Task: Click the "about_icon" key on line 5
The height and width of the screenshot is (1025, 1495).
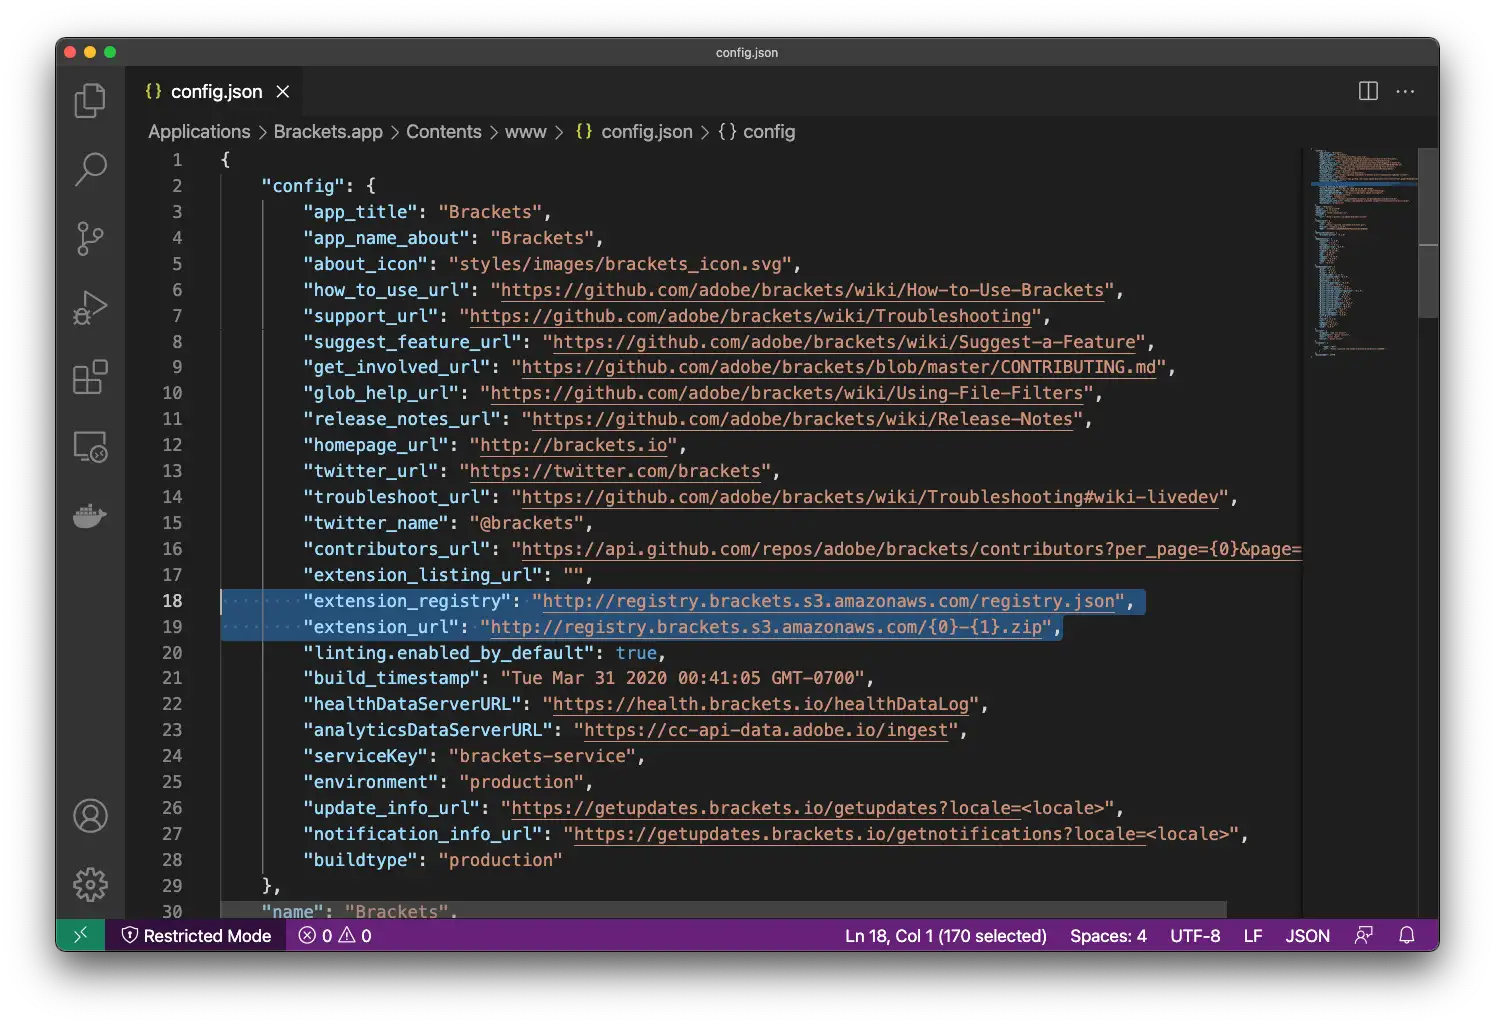Action: coord(365,264)
